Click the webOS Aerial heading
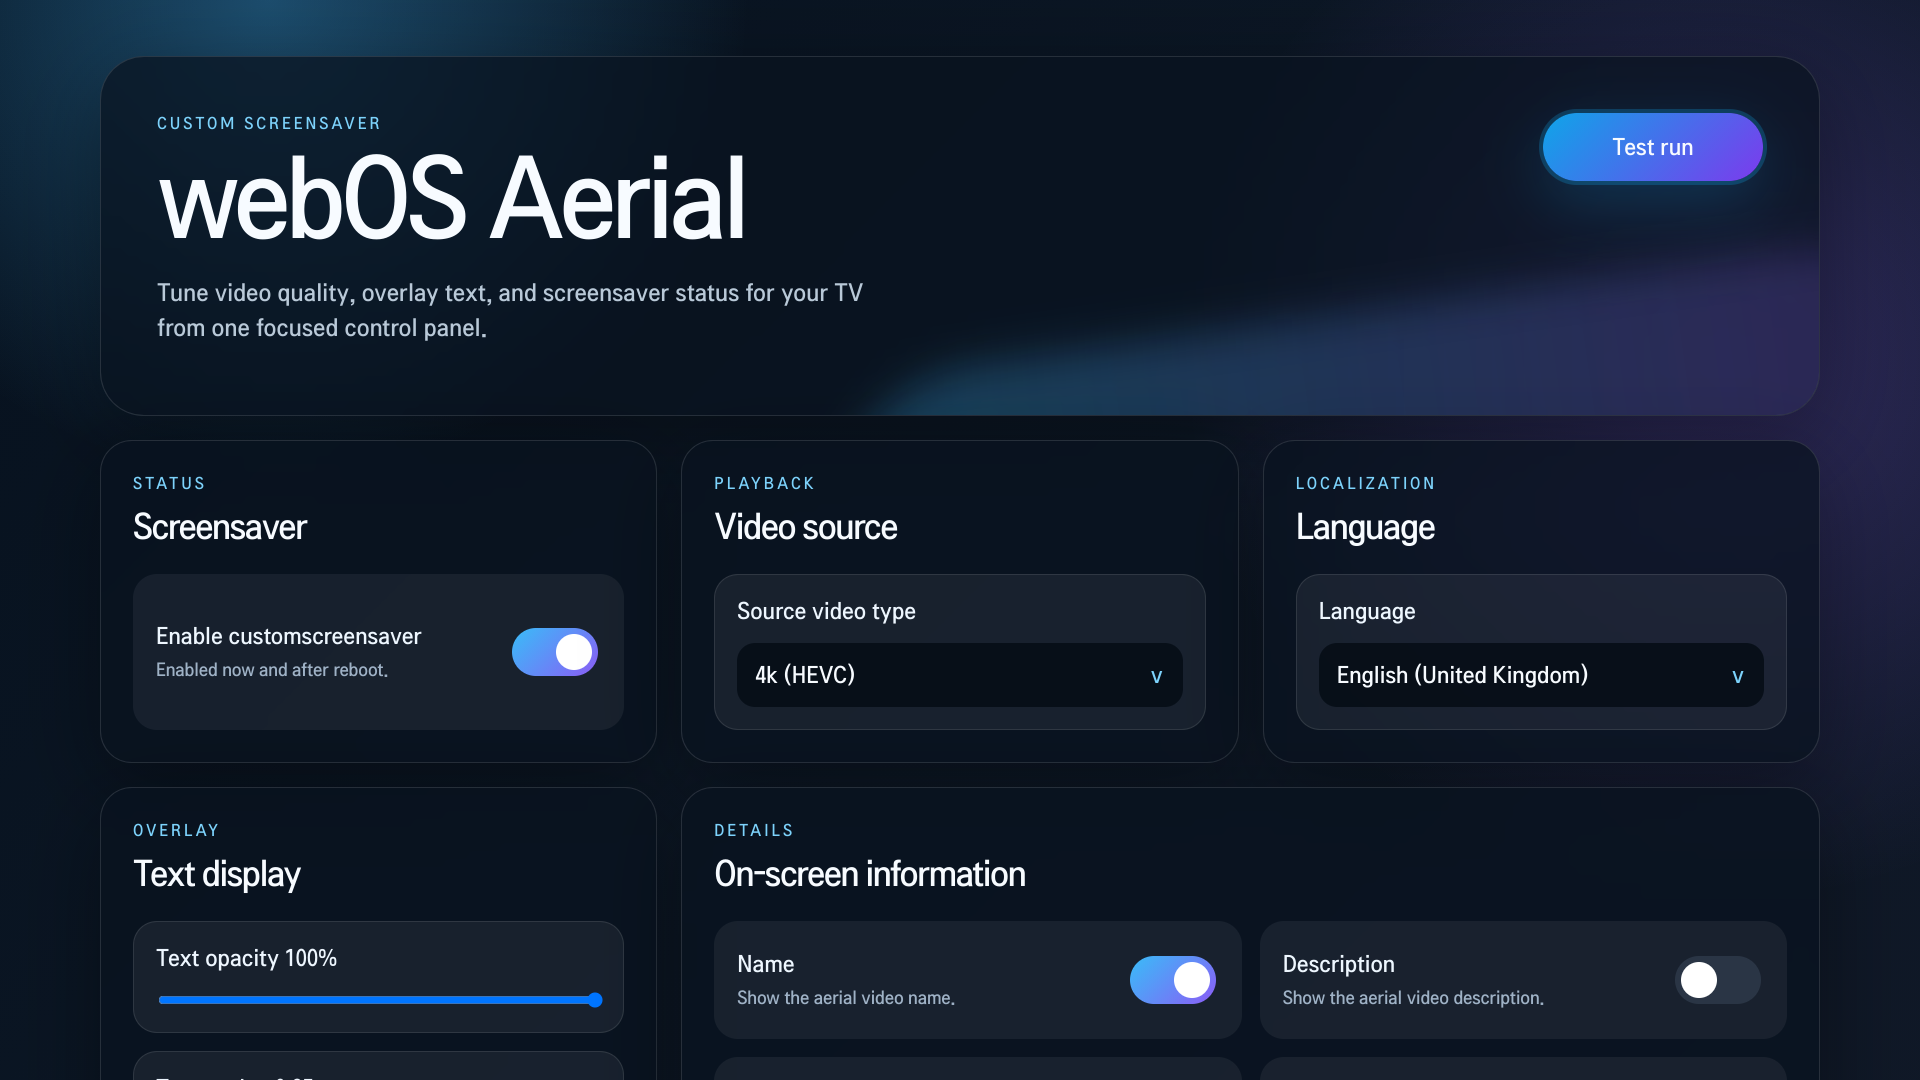 [452, 199]
